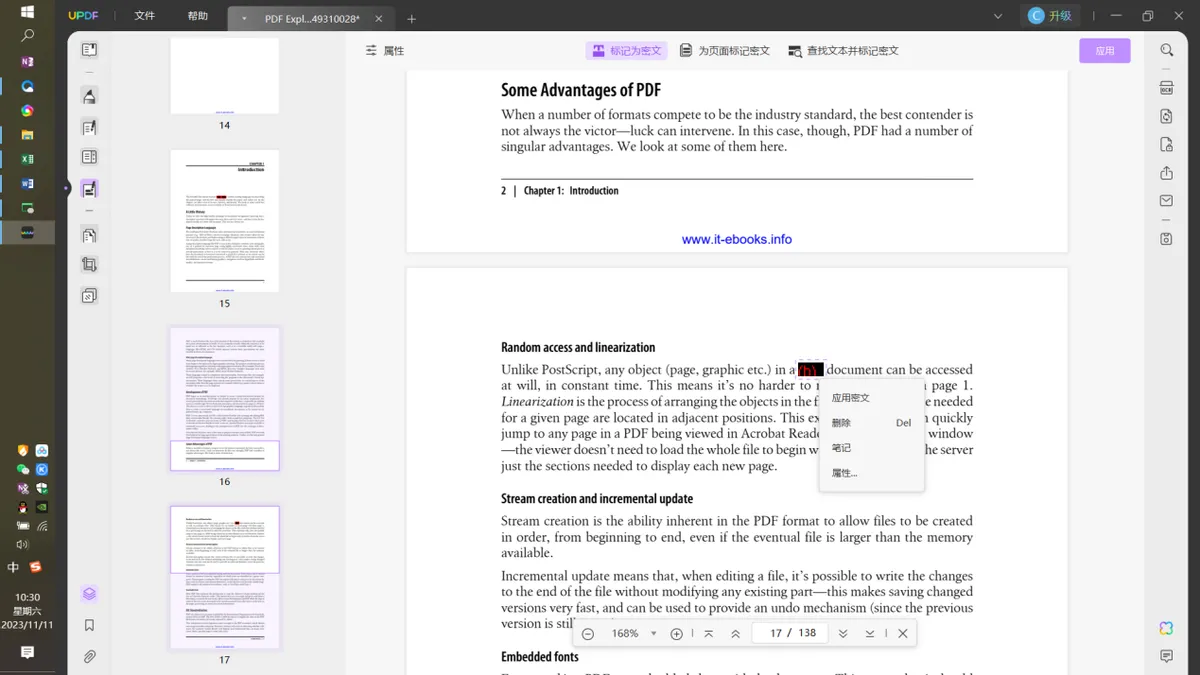The width and height of the screenshot is (1200, 675).
Task: Click the page number field showing 17
Action: click(776, 633)
